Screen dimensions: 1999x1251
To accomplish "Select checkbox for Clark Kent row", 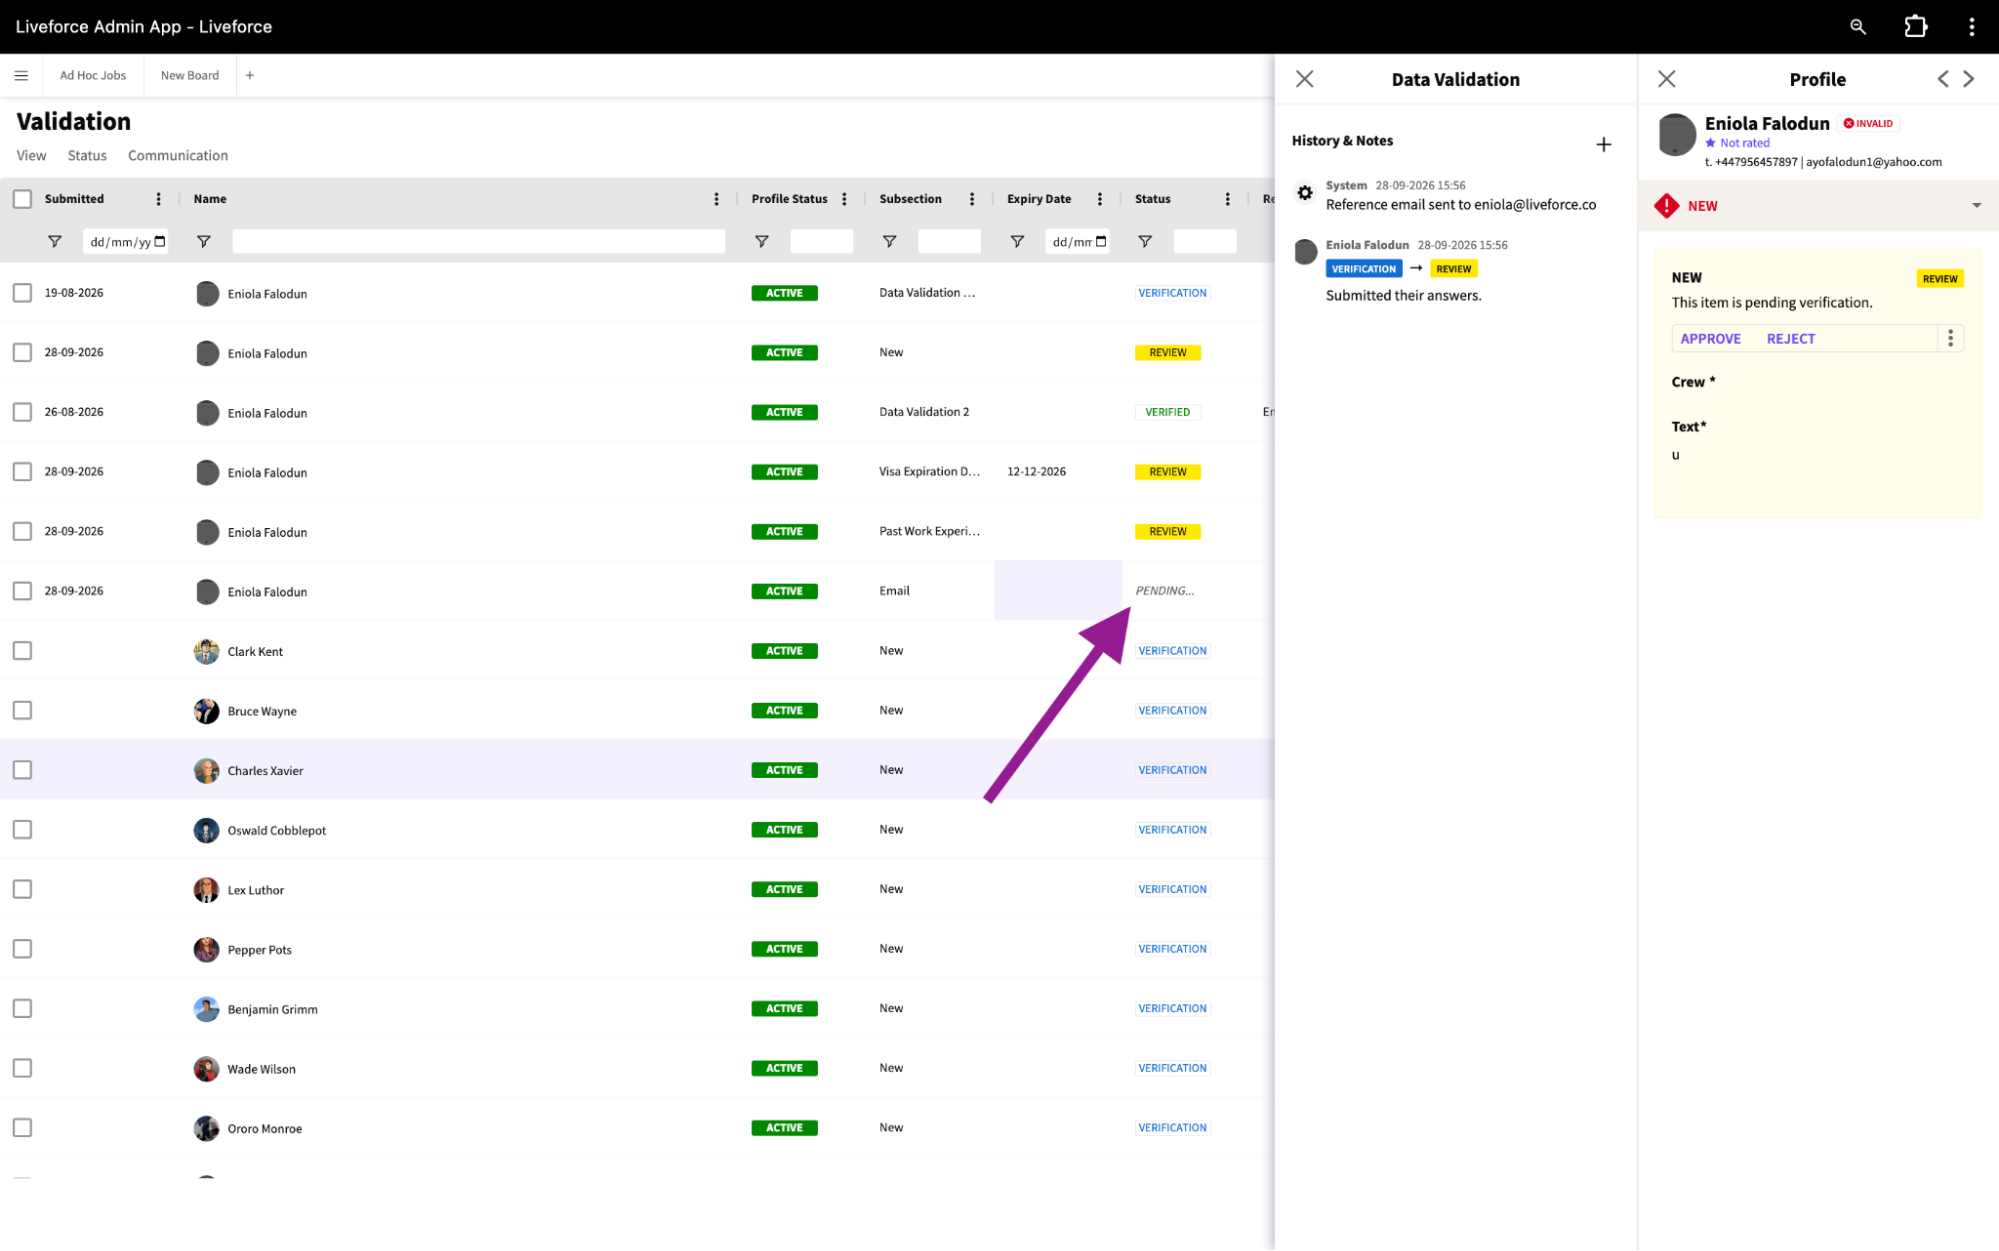I will [22, 651].
